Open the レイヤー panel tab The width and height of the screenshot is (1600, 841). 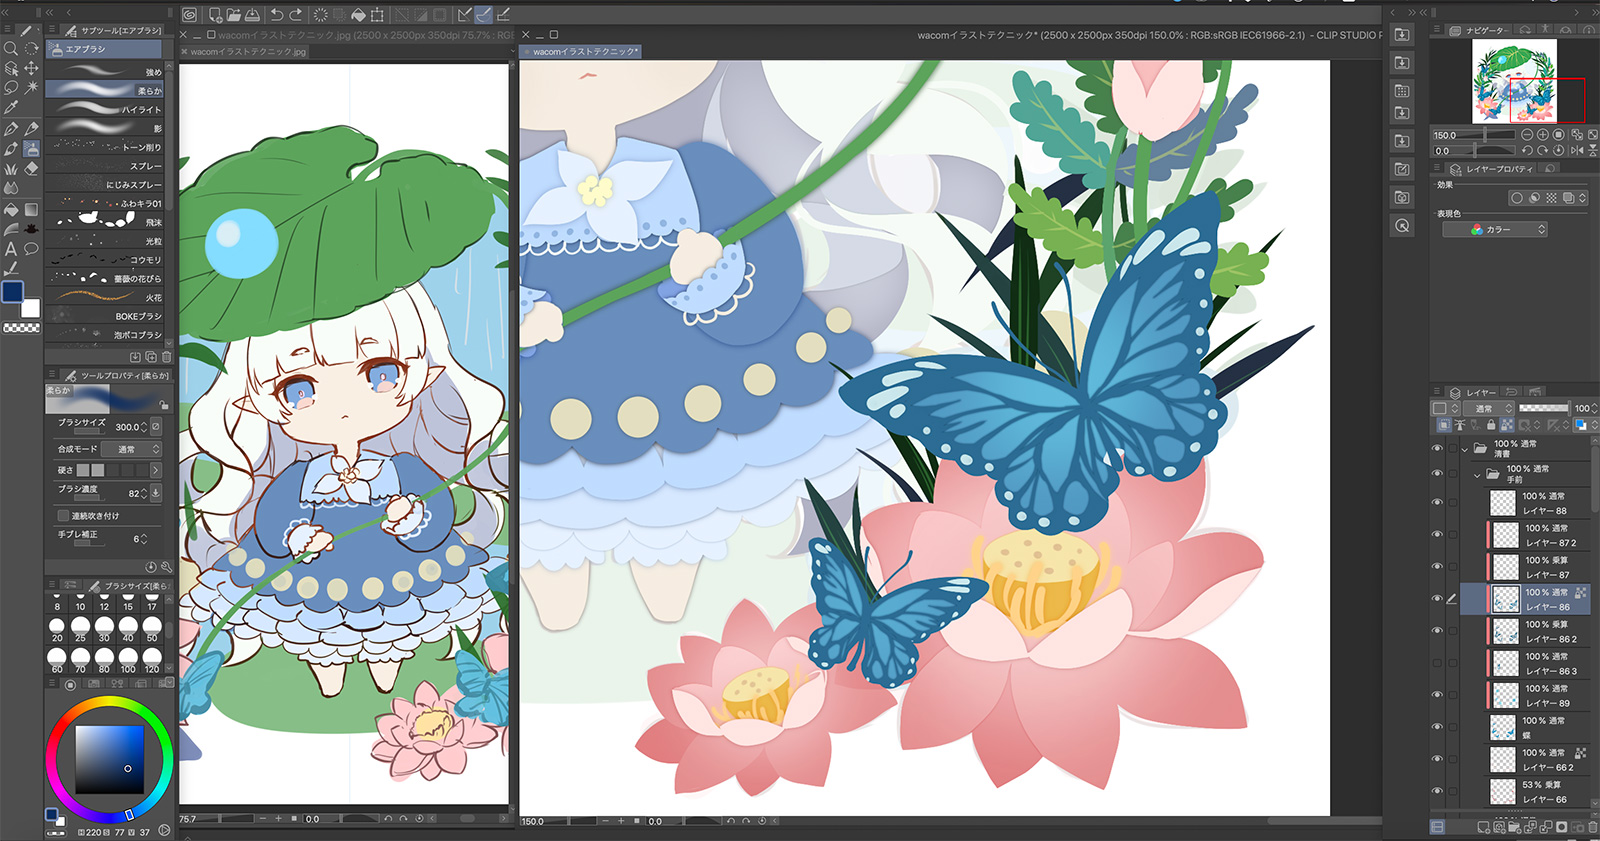coord(1474,392)
